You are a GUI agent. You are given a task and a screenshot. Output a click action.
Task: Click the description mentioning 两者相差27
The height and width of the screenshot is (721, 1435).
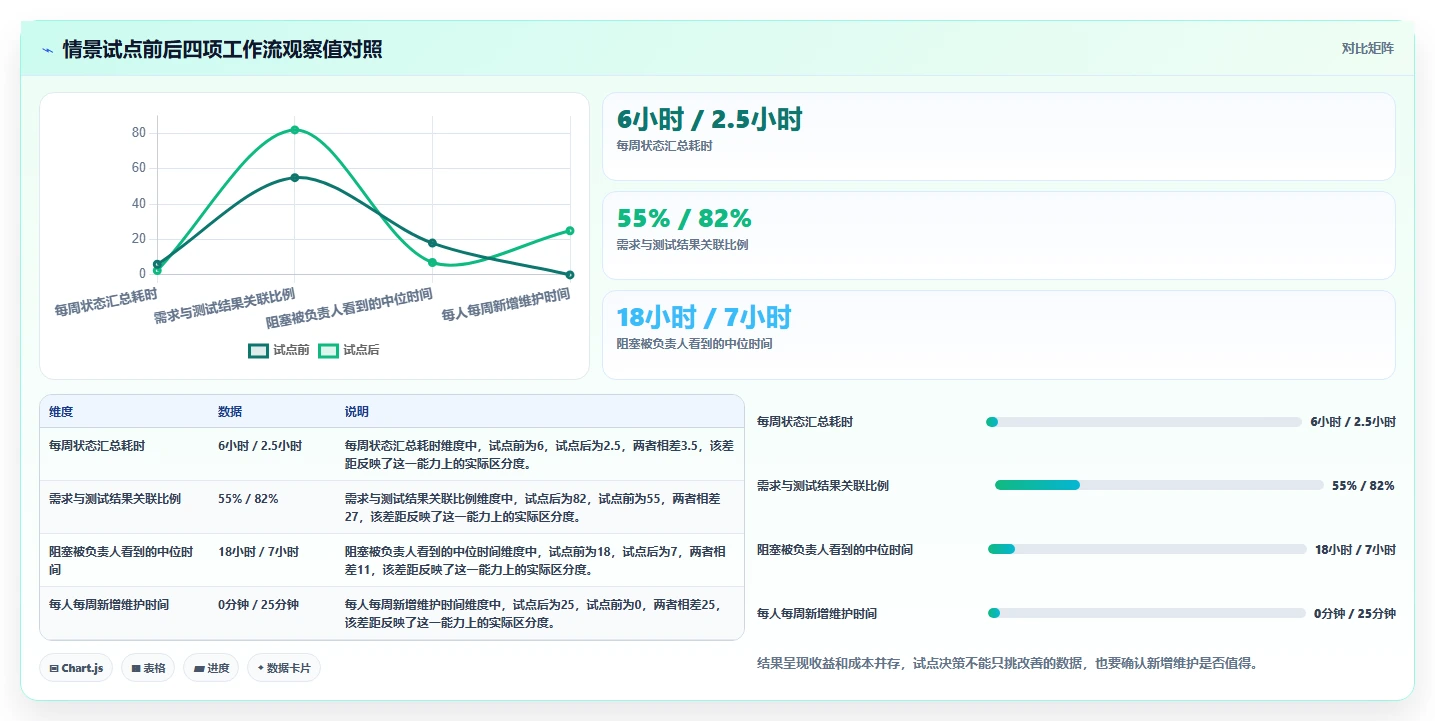point(533,507)
